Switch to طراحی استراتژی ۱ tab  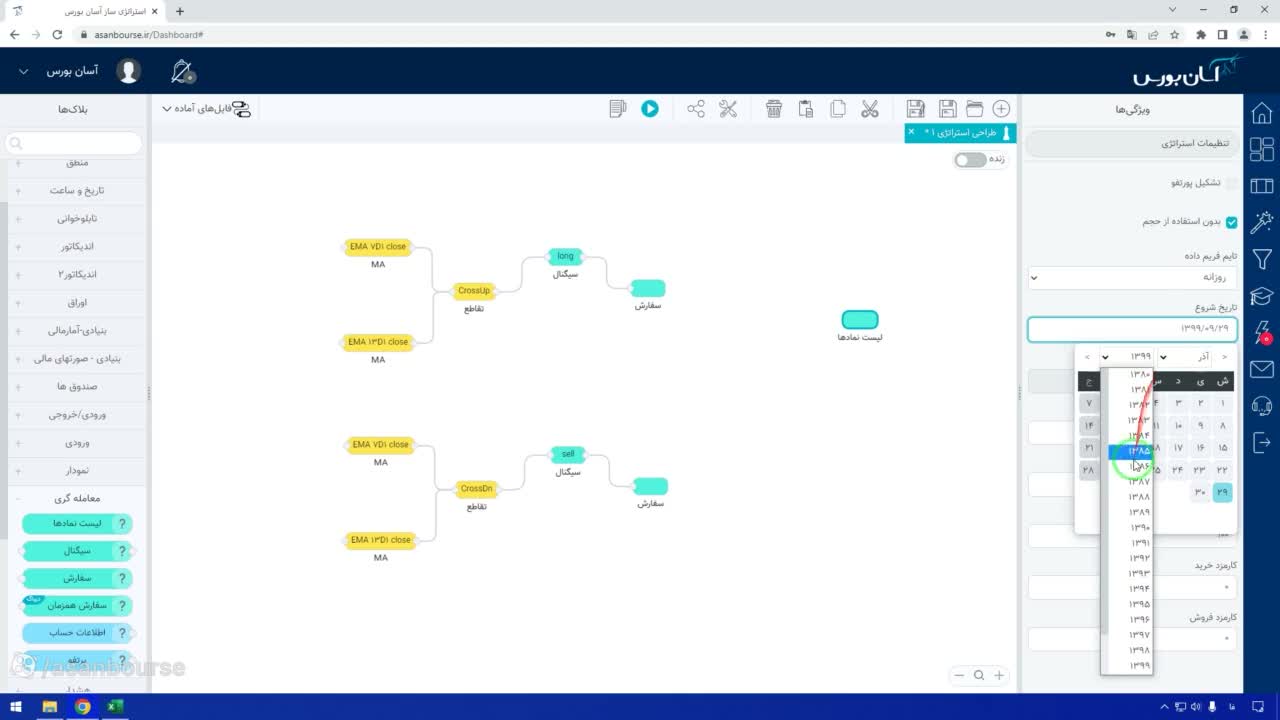(x=960, y=132)
